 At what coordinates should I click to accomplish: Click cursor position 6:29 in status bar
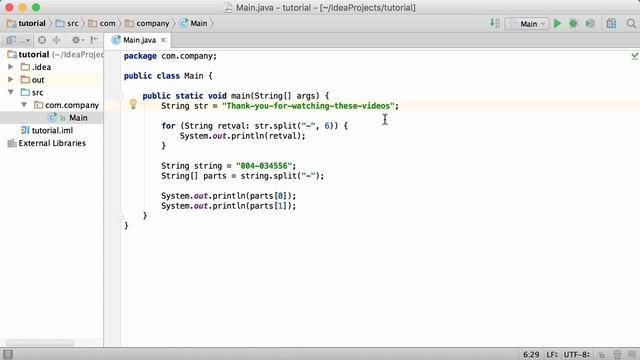pos(531,354)
